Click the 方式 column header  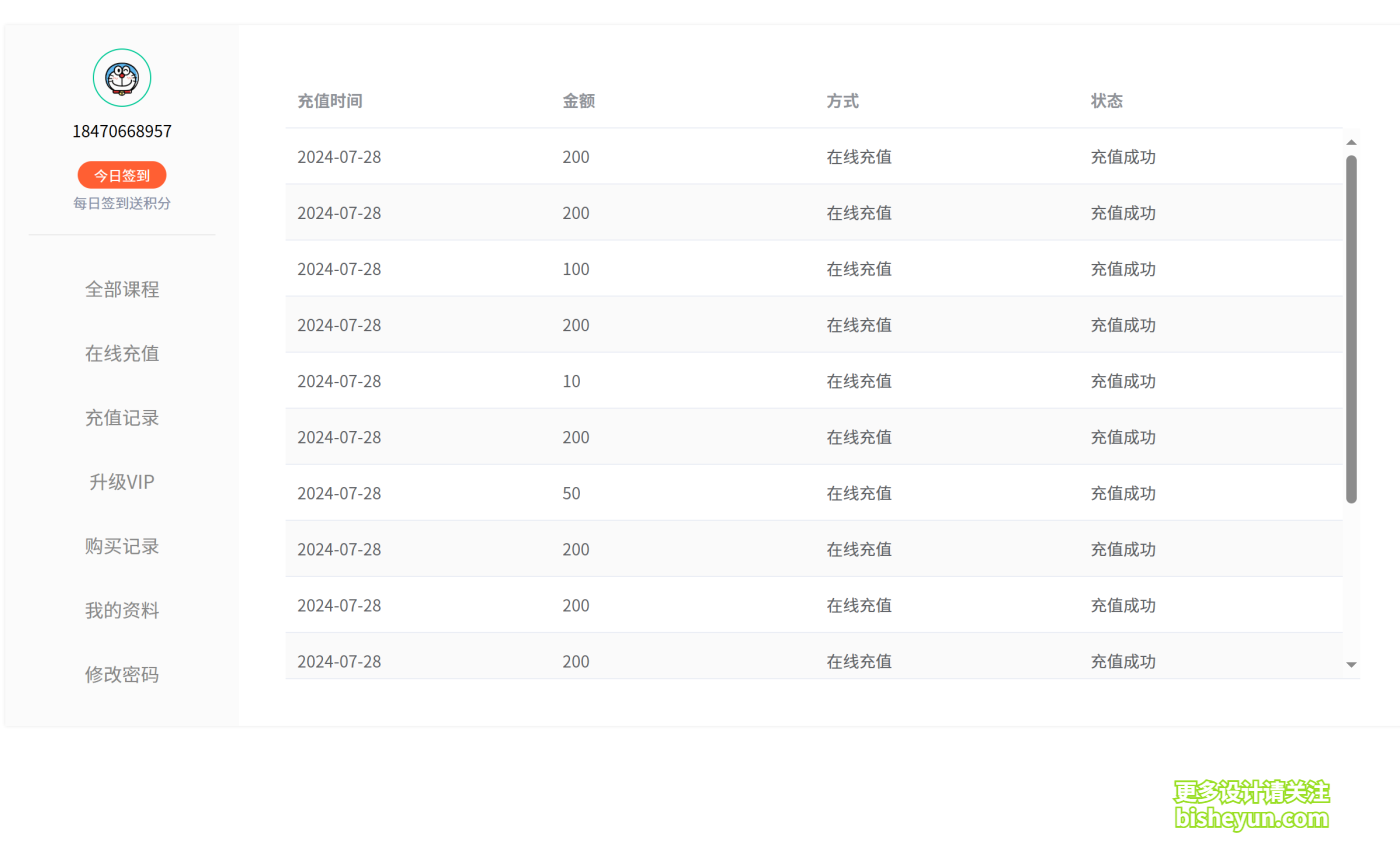(843, 101)
